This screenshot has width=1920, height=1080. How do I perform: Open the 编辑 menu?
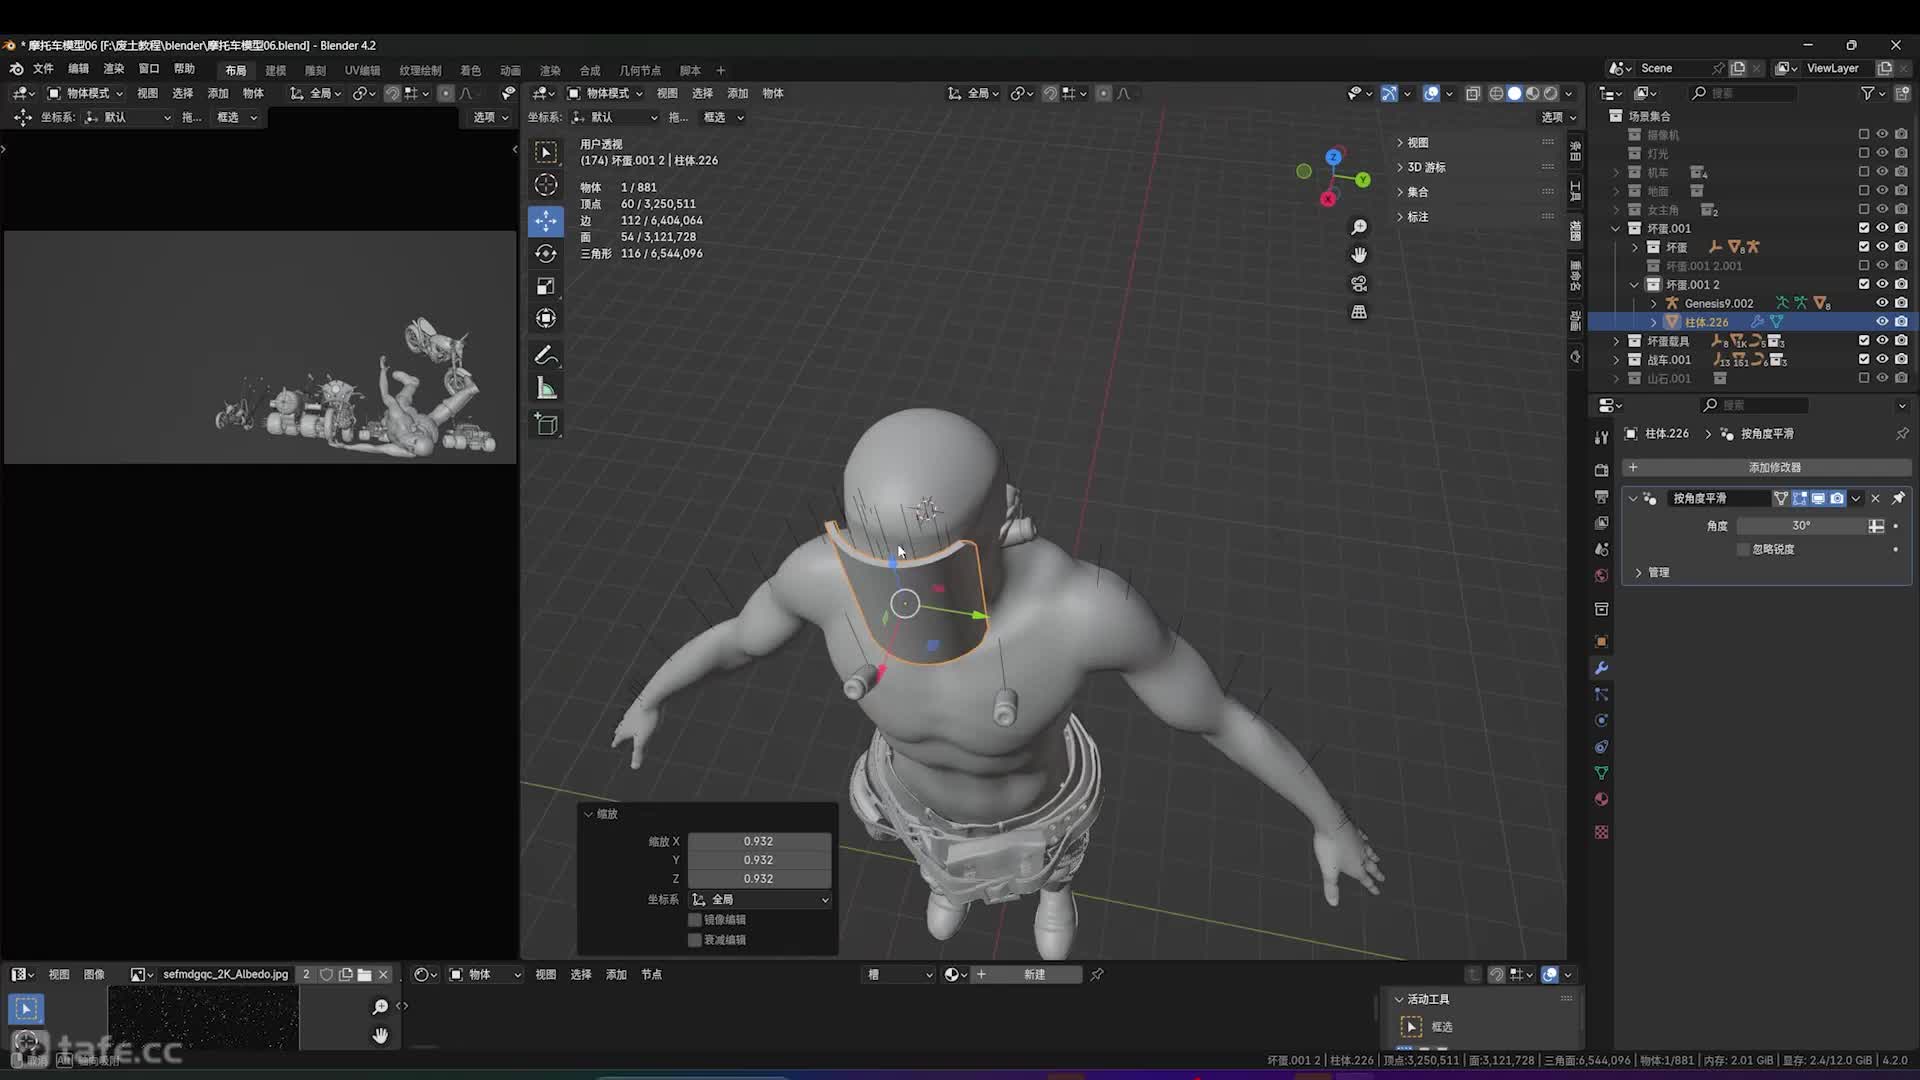point(79,69)
